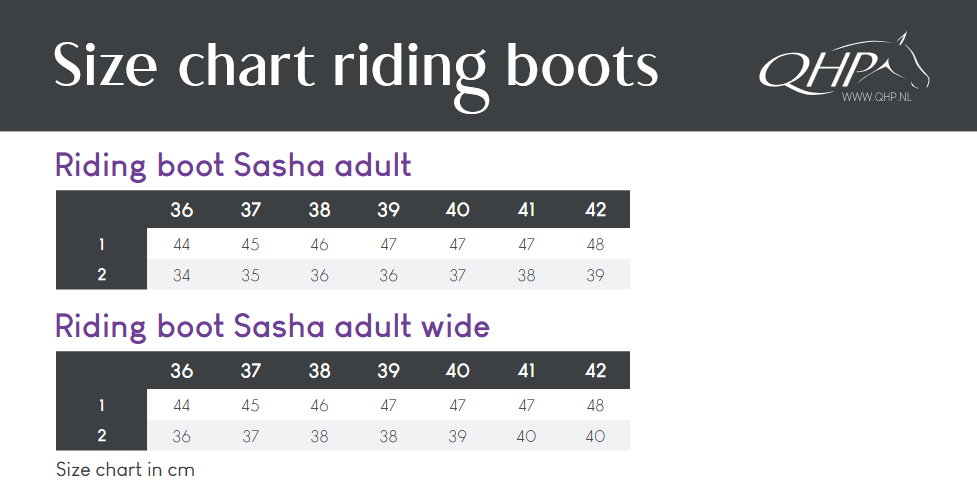This screenshot has width=977, height=488.
Task: Click size 36 header in Sasha adult table
Action: pos(181,209)
